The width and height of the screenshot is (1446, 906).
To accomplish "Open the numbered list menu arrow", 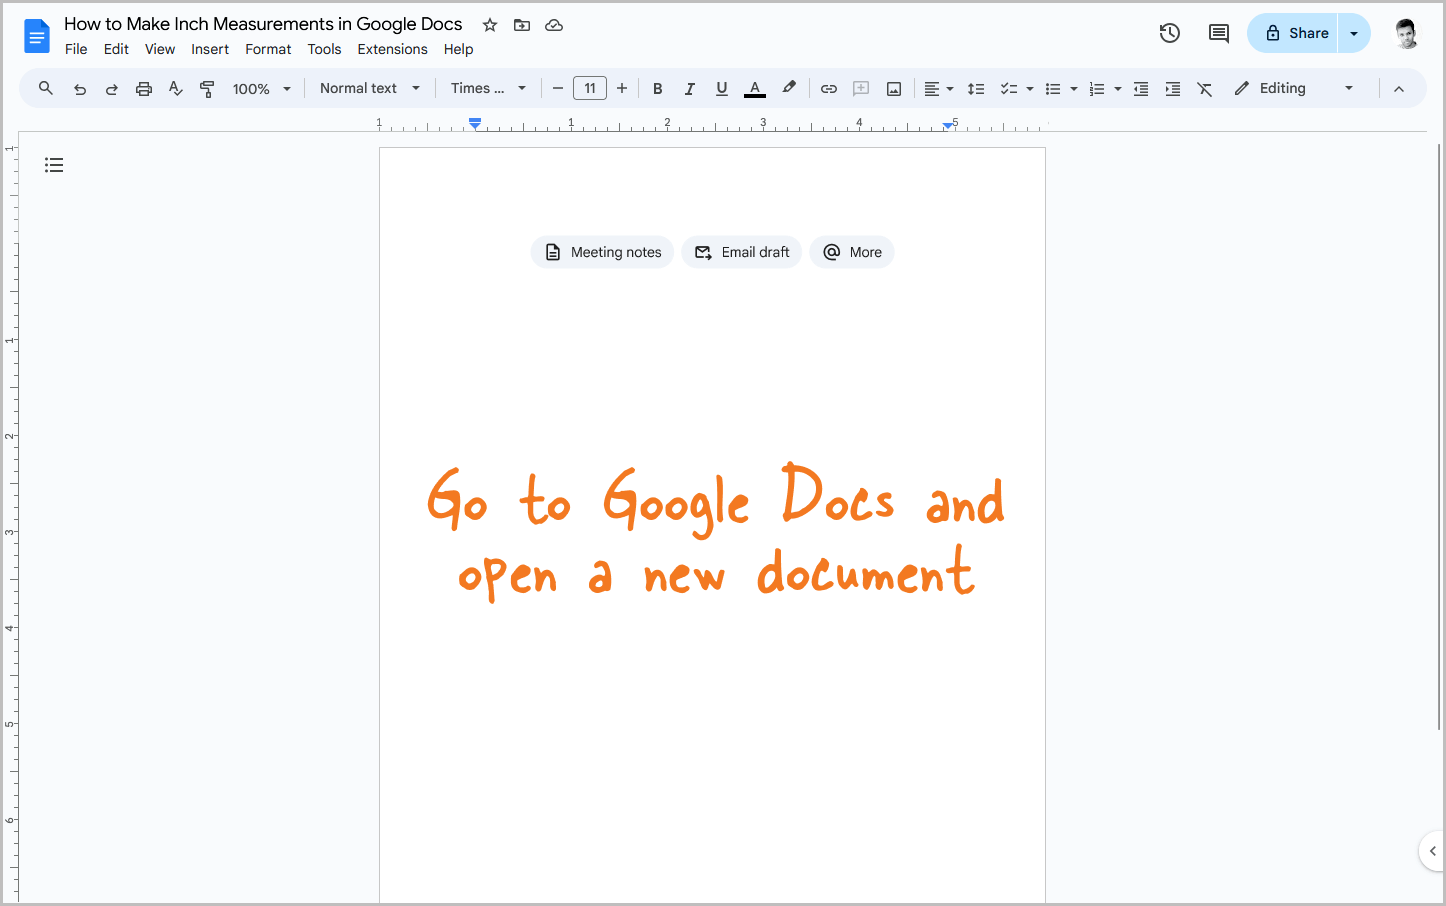I will (1118, 89).
